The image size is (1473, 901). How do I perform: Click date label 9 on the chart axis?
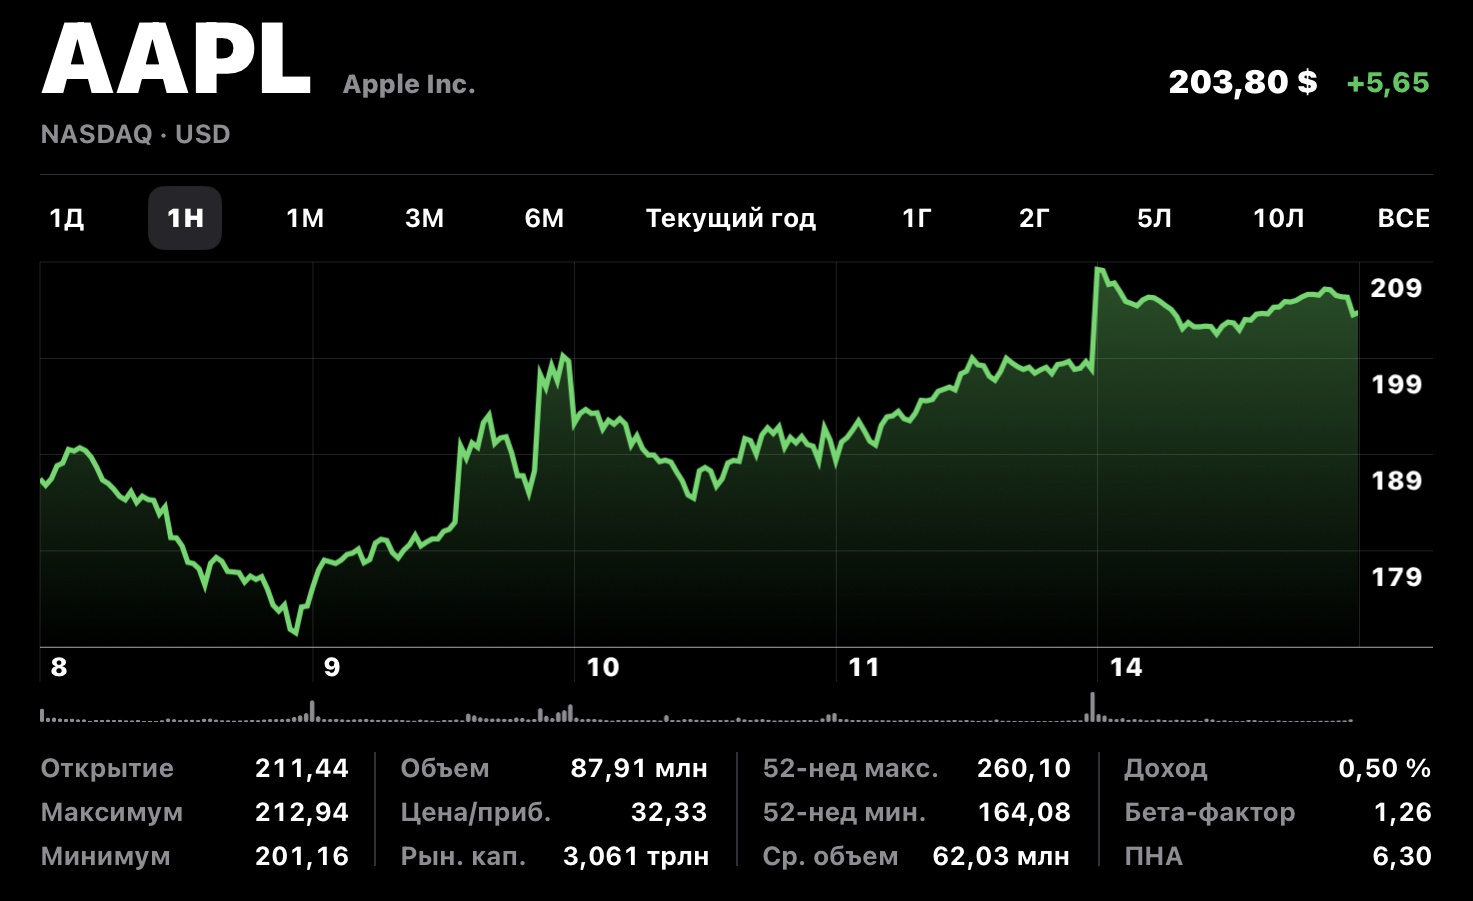[x=332, y=667]
